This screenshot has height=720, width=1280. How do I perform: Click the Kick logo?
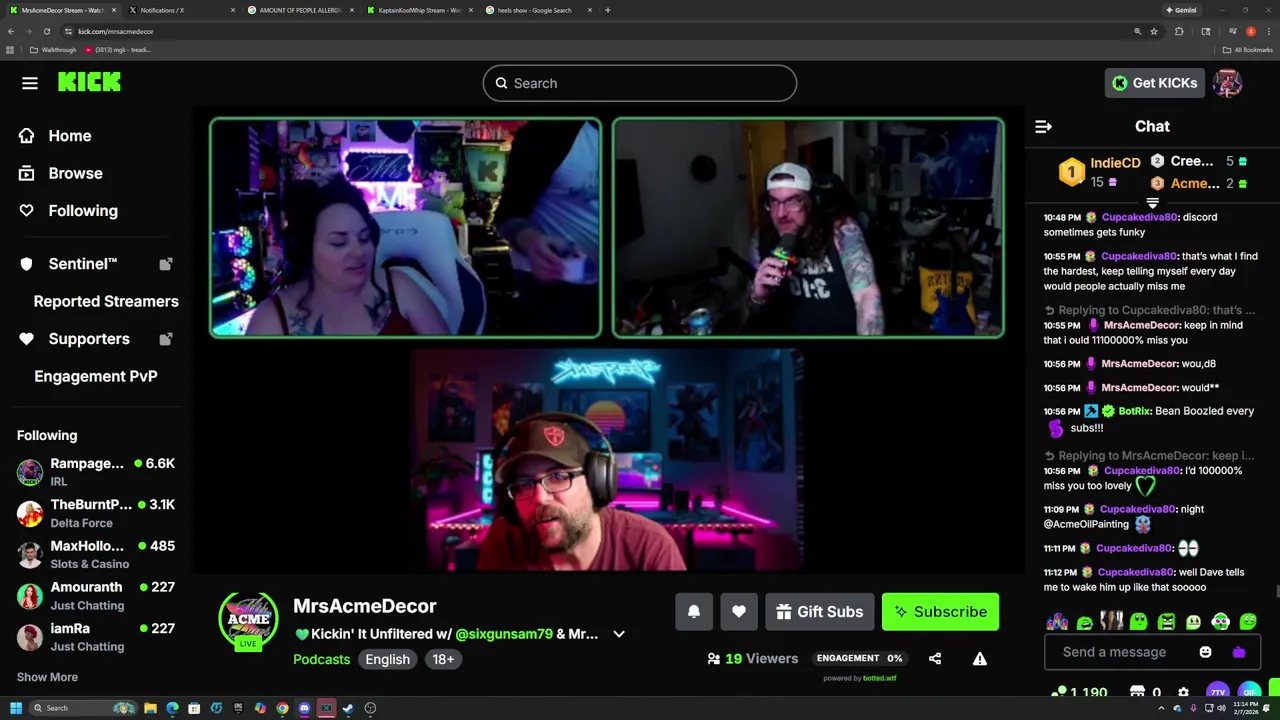(x=89, y=83)
